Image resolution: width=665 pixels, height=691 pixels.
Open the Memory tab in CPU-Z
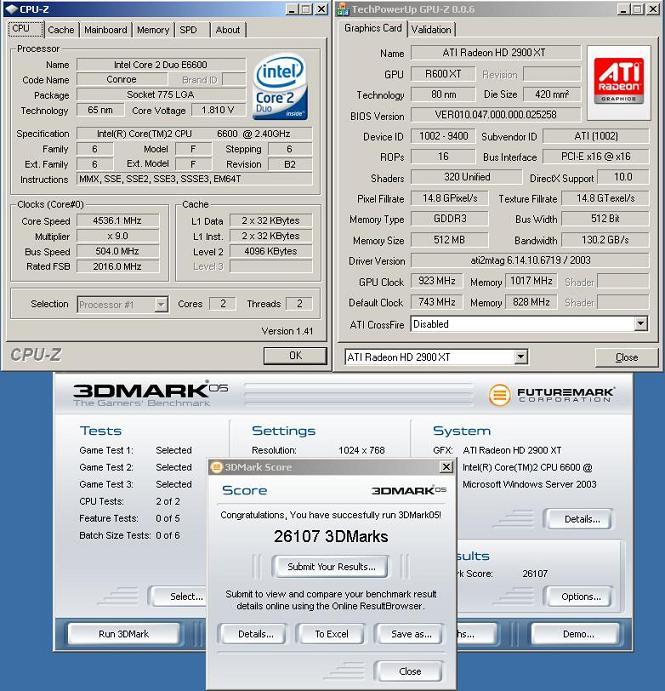[153, 30]
